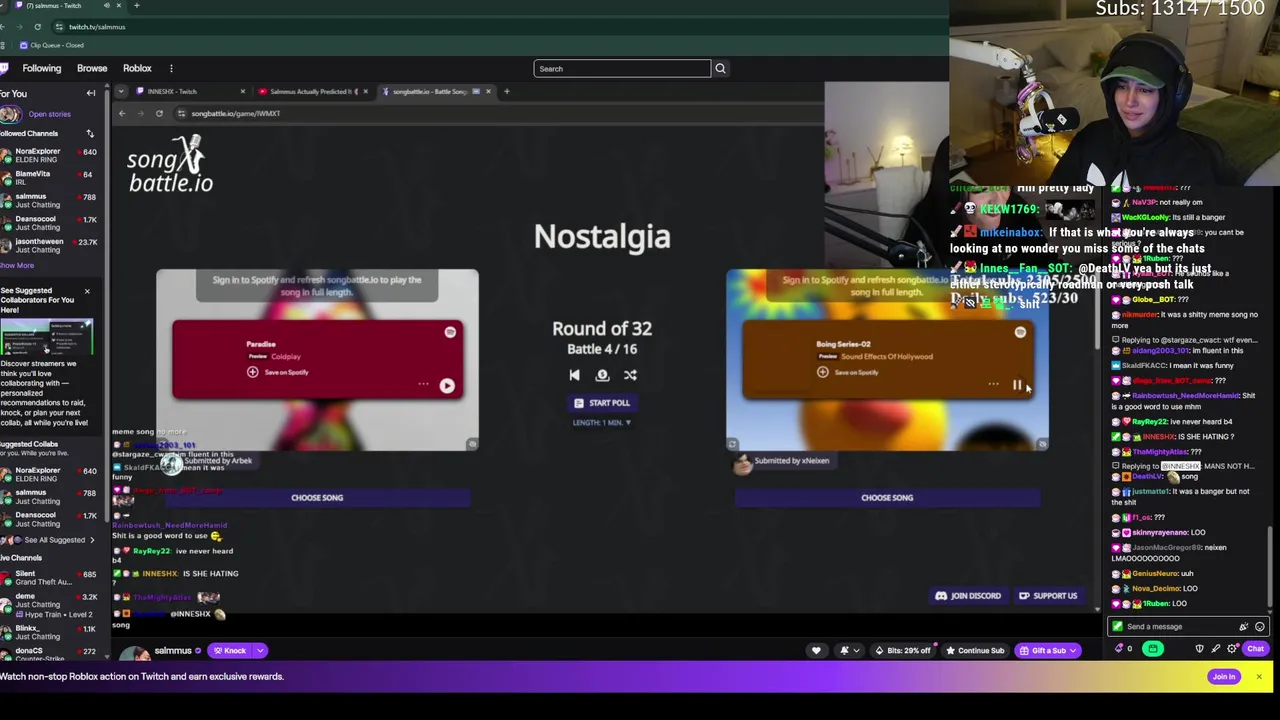
Task: Open notification bell dropdown
Action: click(x=848, y=651)
